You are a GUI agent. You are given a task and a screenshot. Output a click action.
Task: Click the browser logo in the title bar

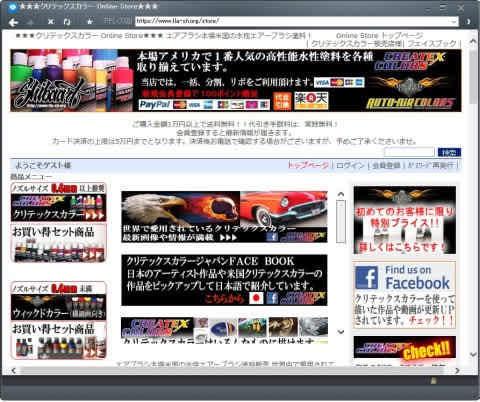(12, 7)
